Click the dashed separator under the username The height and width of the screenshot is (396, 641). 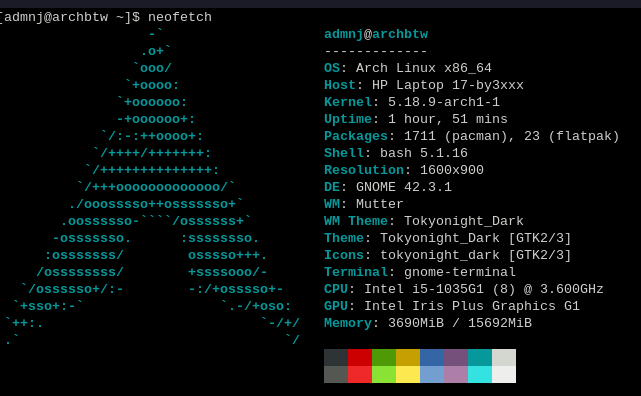coord(376,51)
